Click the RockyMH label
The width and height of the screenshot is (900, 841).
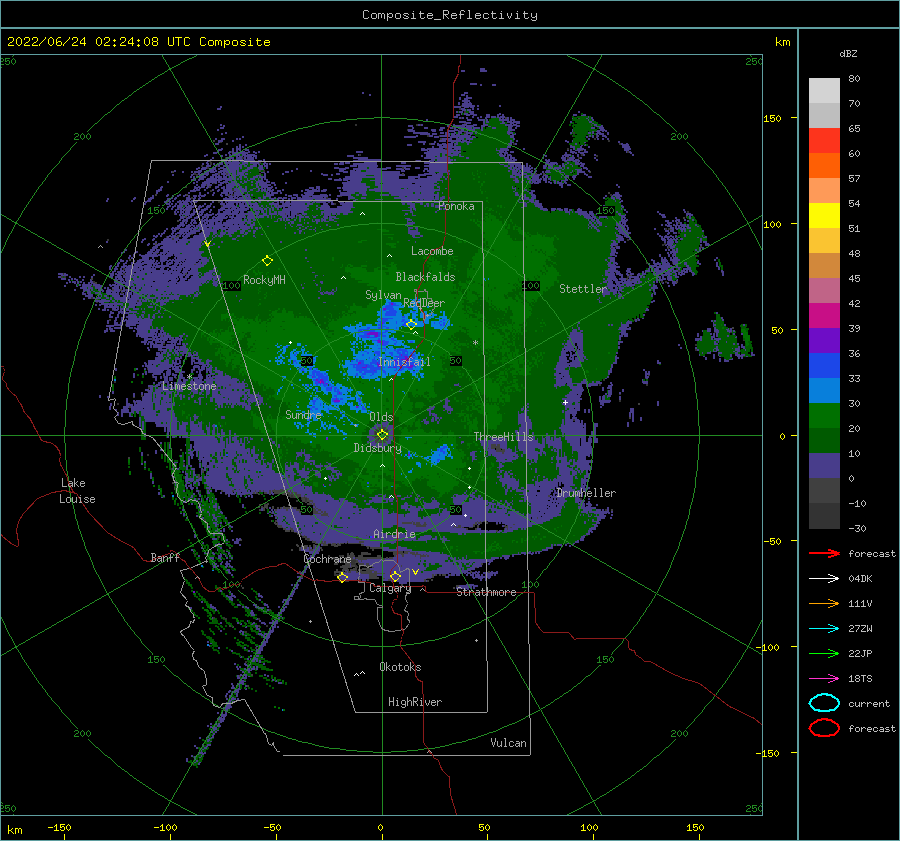coord(264,280)
